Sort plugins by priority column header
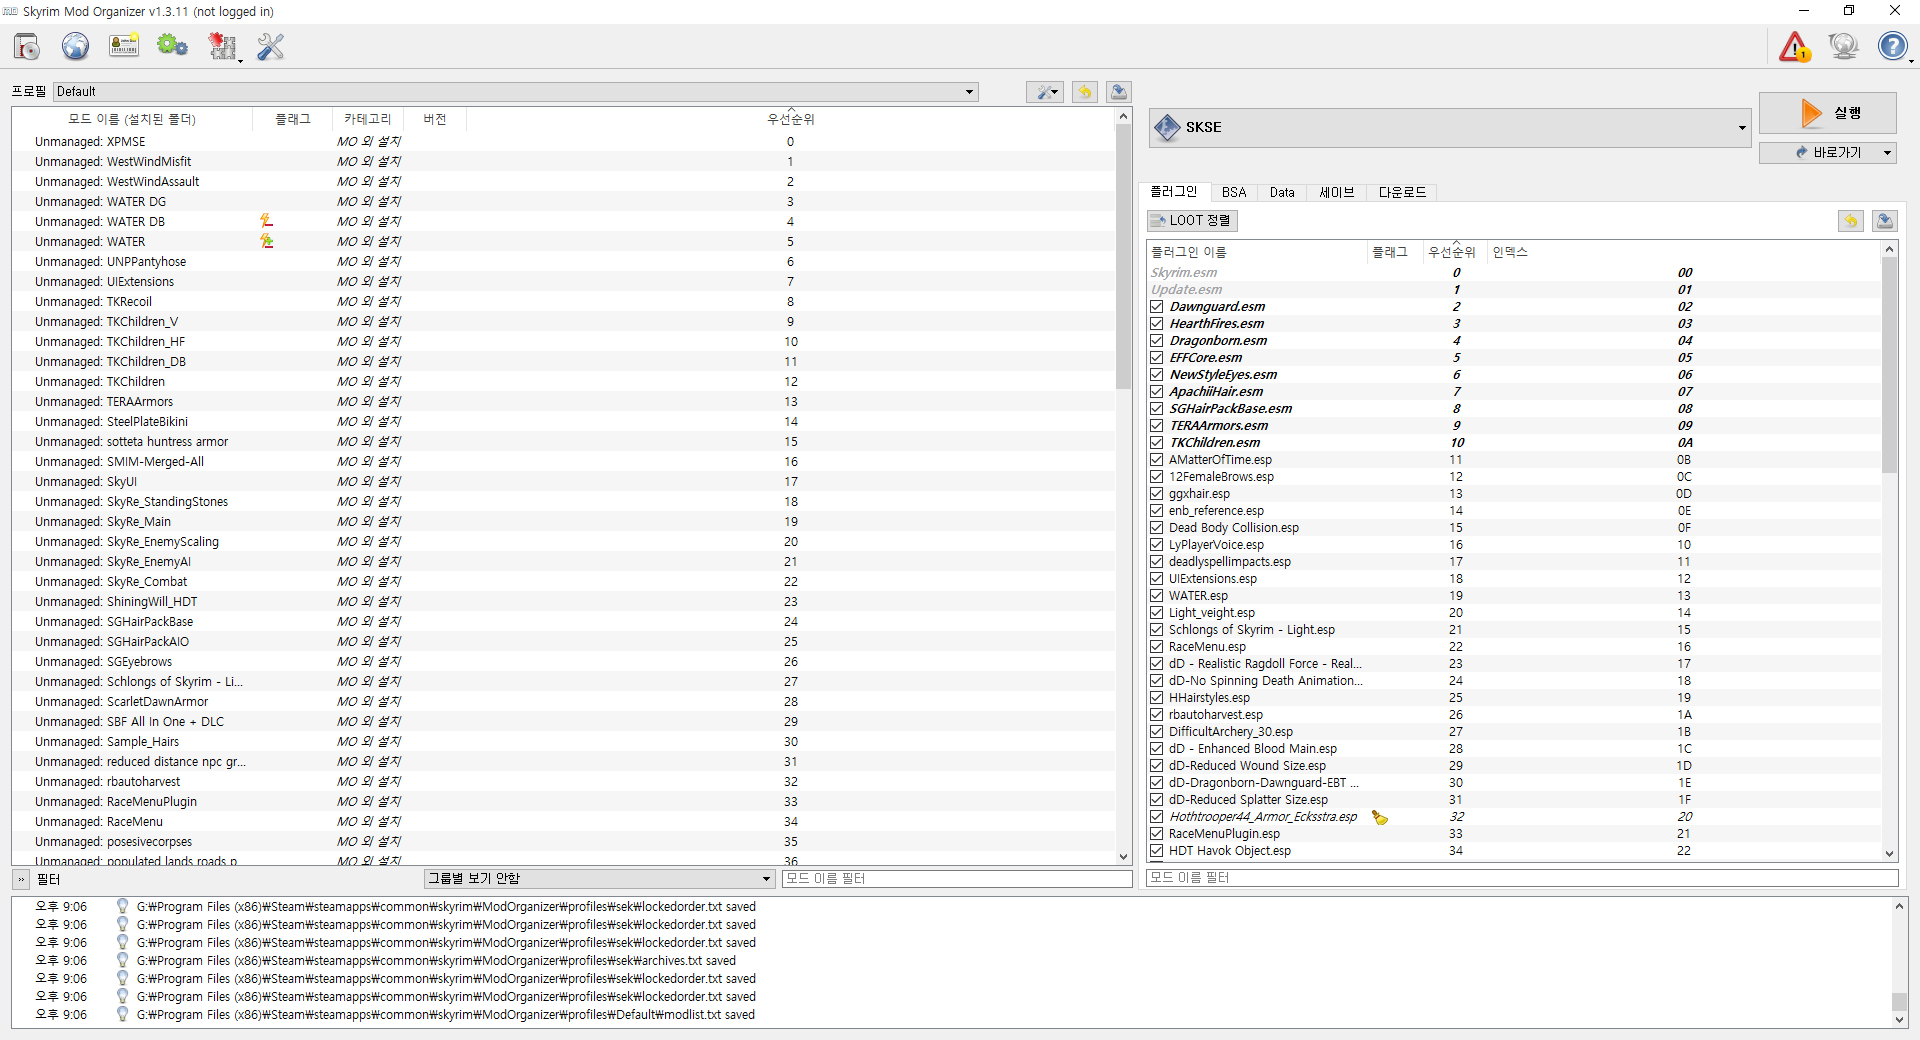Image resolution: width=1920 pixels, height=1040 pixels. (x=1452, y=252)
